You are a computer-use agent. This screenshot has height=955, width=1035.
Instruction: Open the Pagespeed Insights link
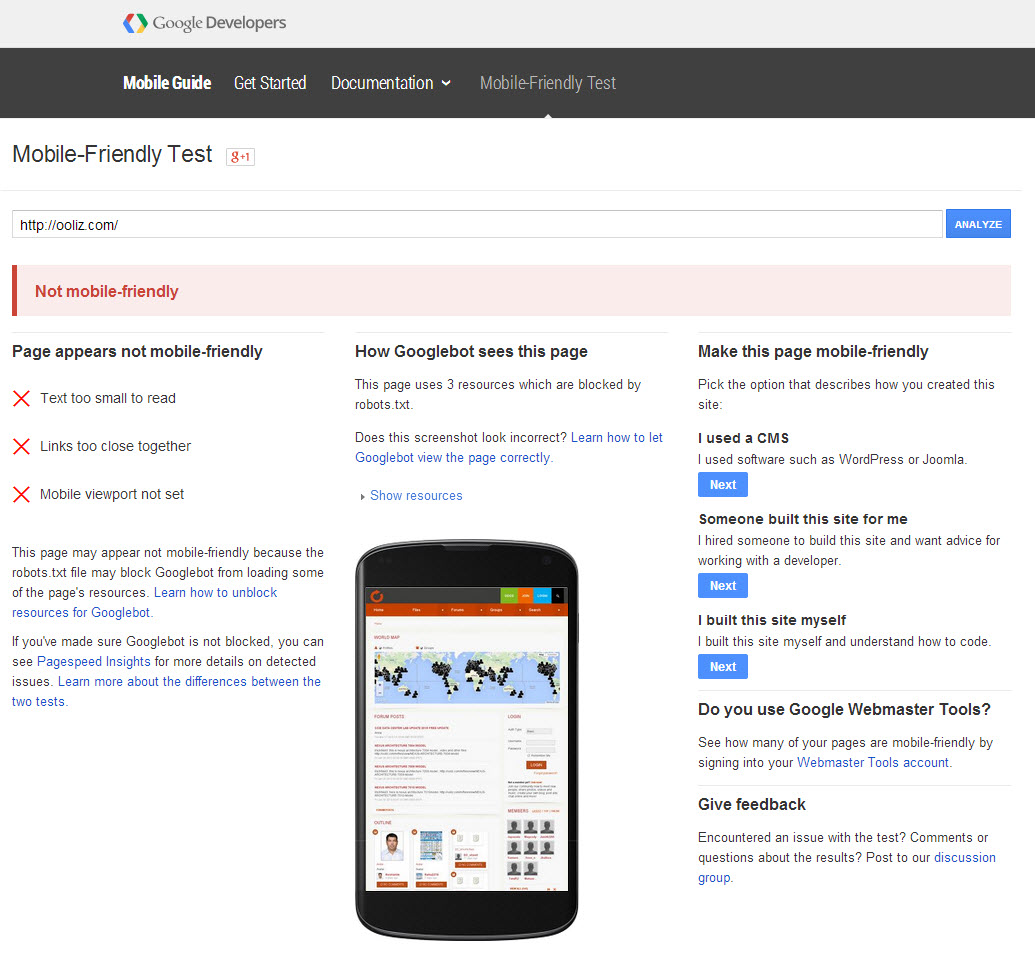[x=94, y=662]
